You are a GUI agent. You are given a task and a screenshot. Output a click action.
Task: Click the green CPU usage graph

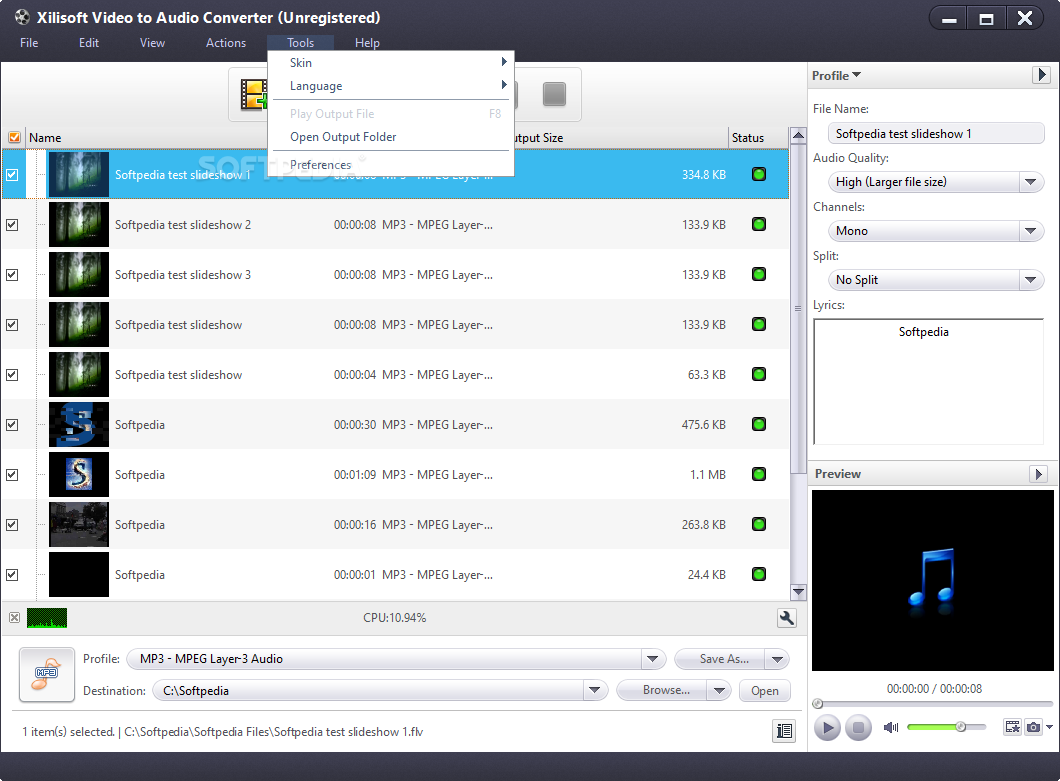point(47,618)
